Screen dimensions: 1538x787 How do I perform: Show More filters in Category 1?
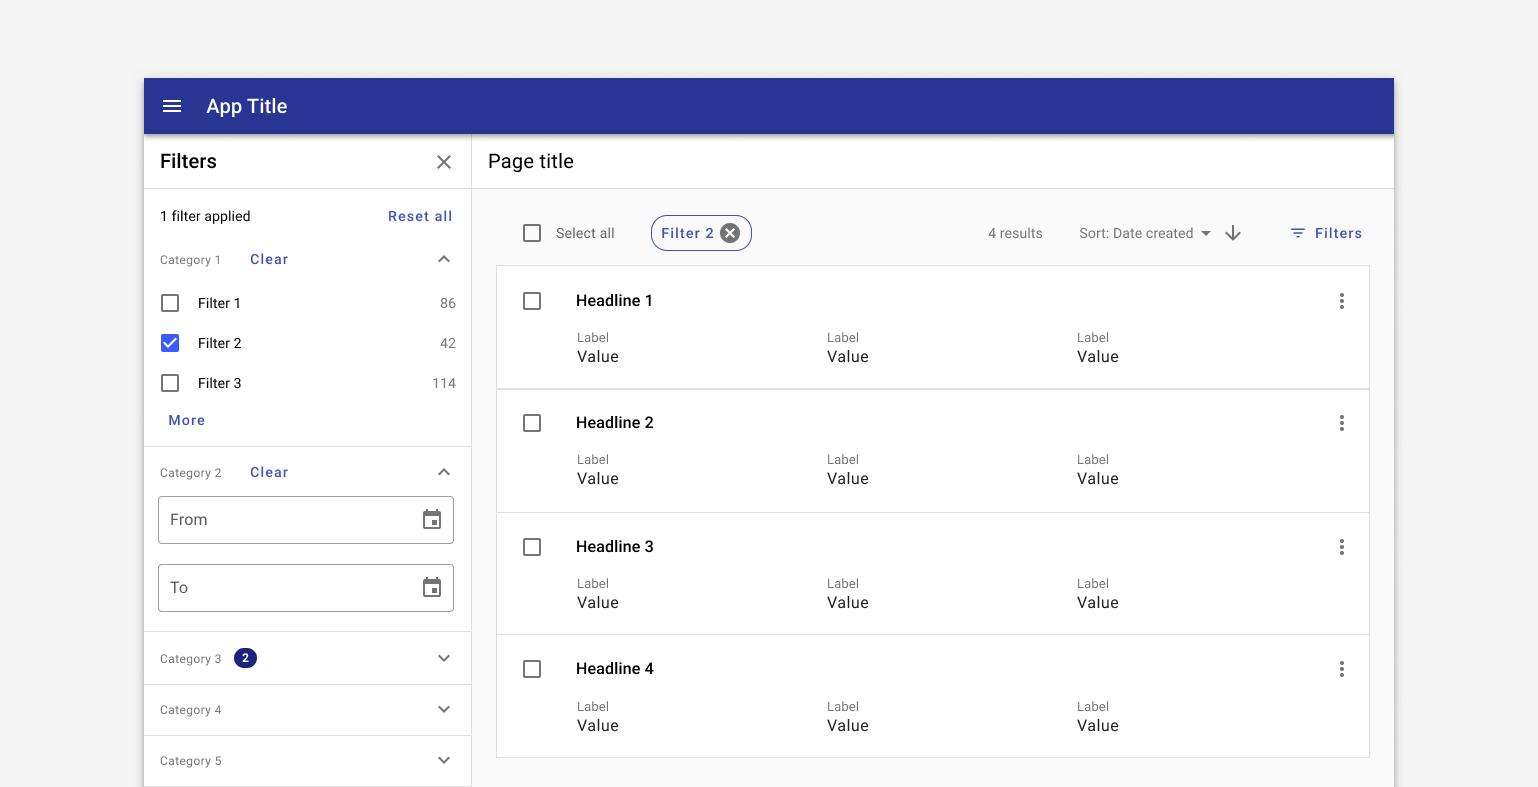187,420
